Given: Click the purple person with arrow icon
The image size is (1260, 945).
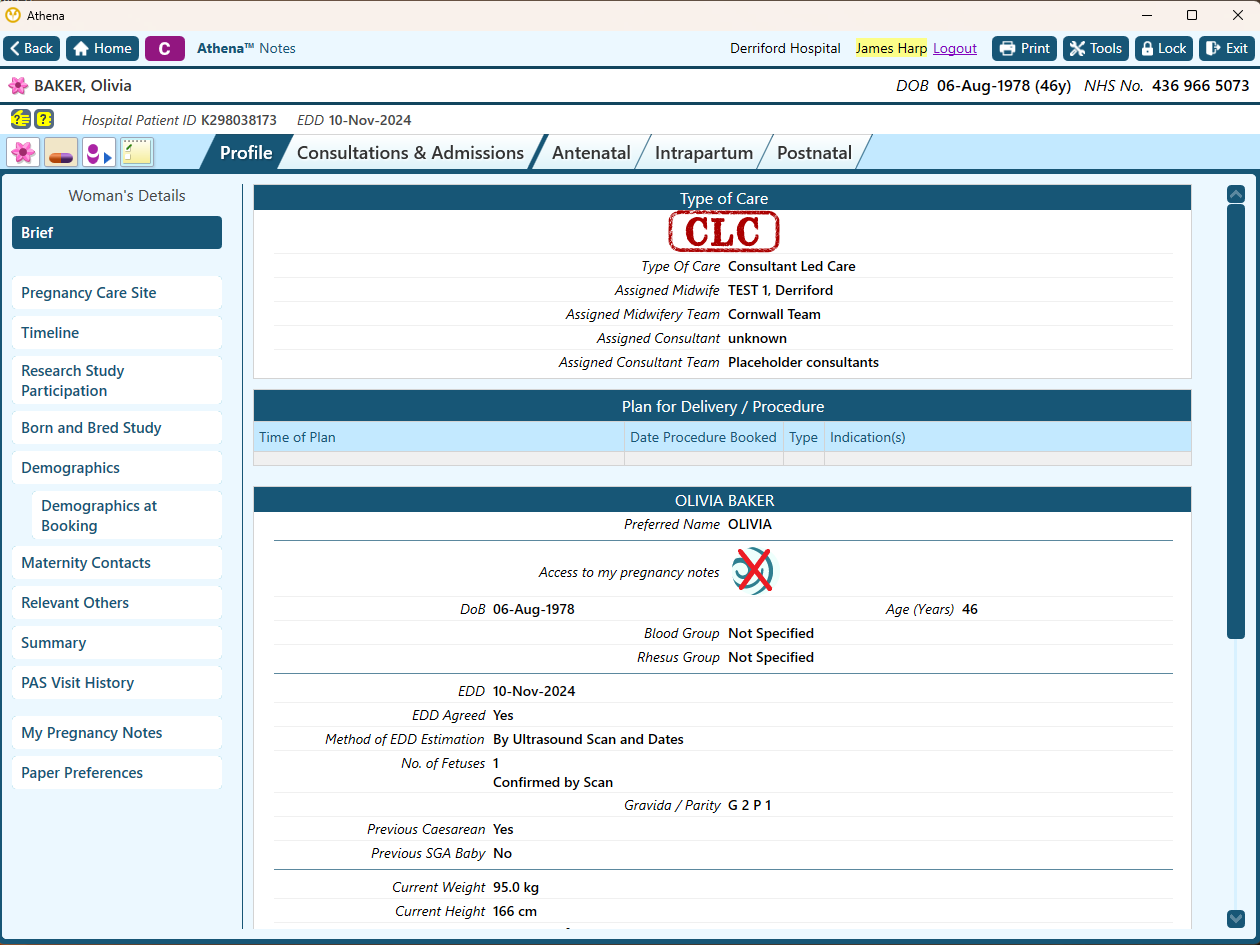Looking at the screenshot, I should point(99,153).
